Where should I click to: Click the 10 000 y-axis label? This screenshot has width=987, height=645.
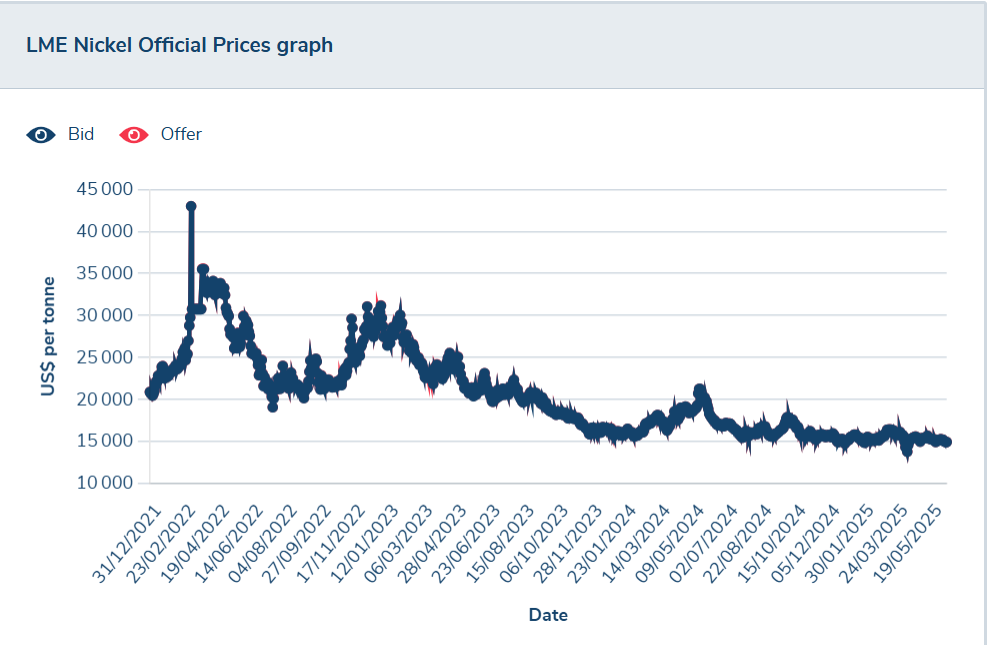point(105,483)
